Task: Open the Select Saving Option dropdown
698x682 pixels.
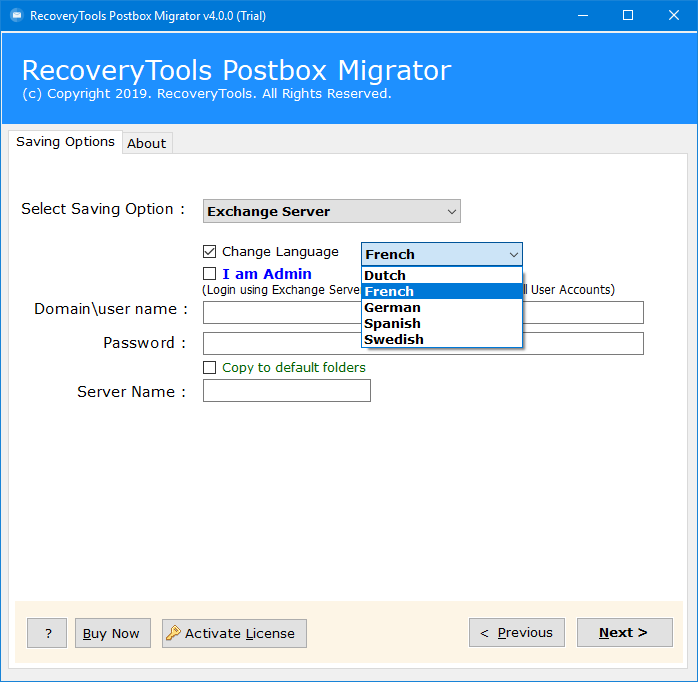Action: click(331, 211)
